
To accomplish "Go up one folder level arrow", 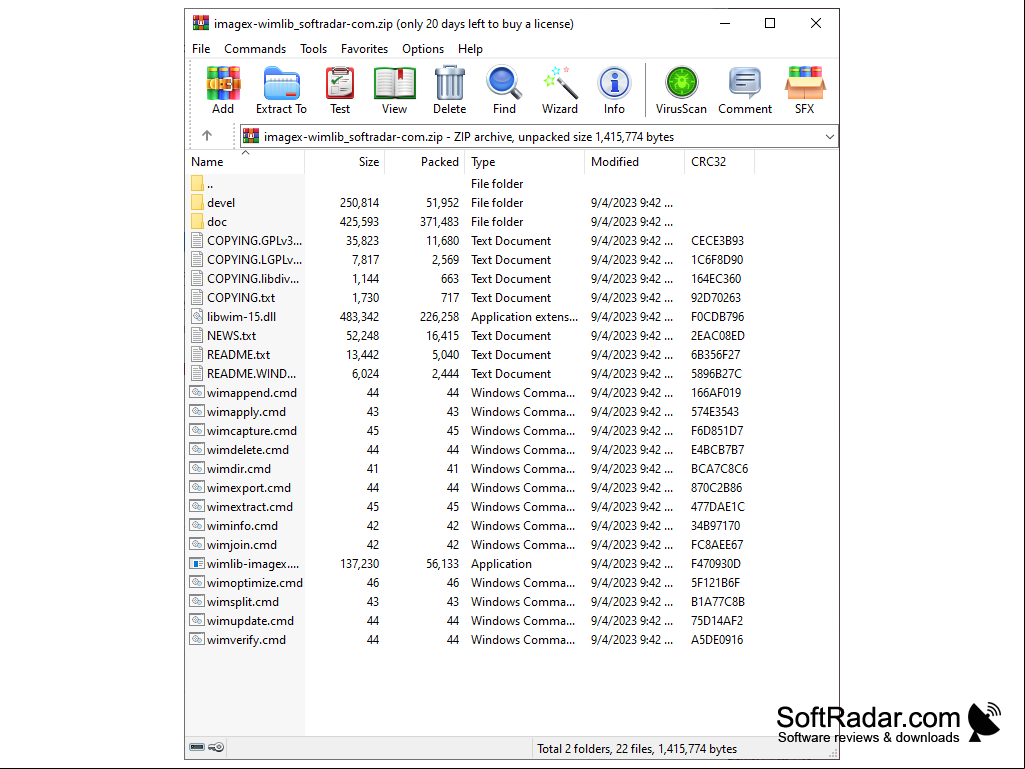I will 207,136.
